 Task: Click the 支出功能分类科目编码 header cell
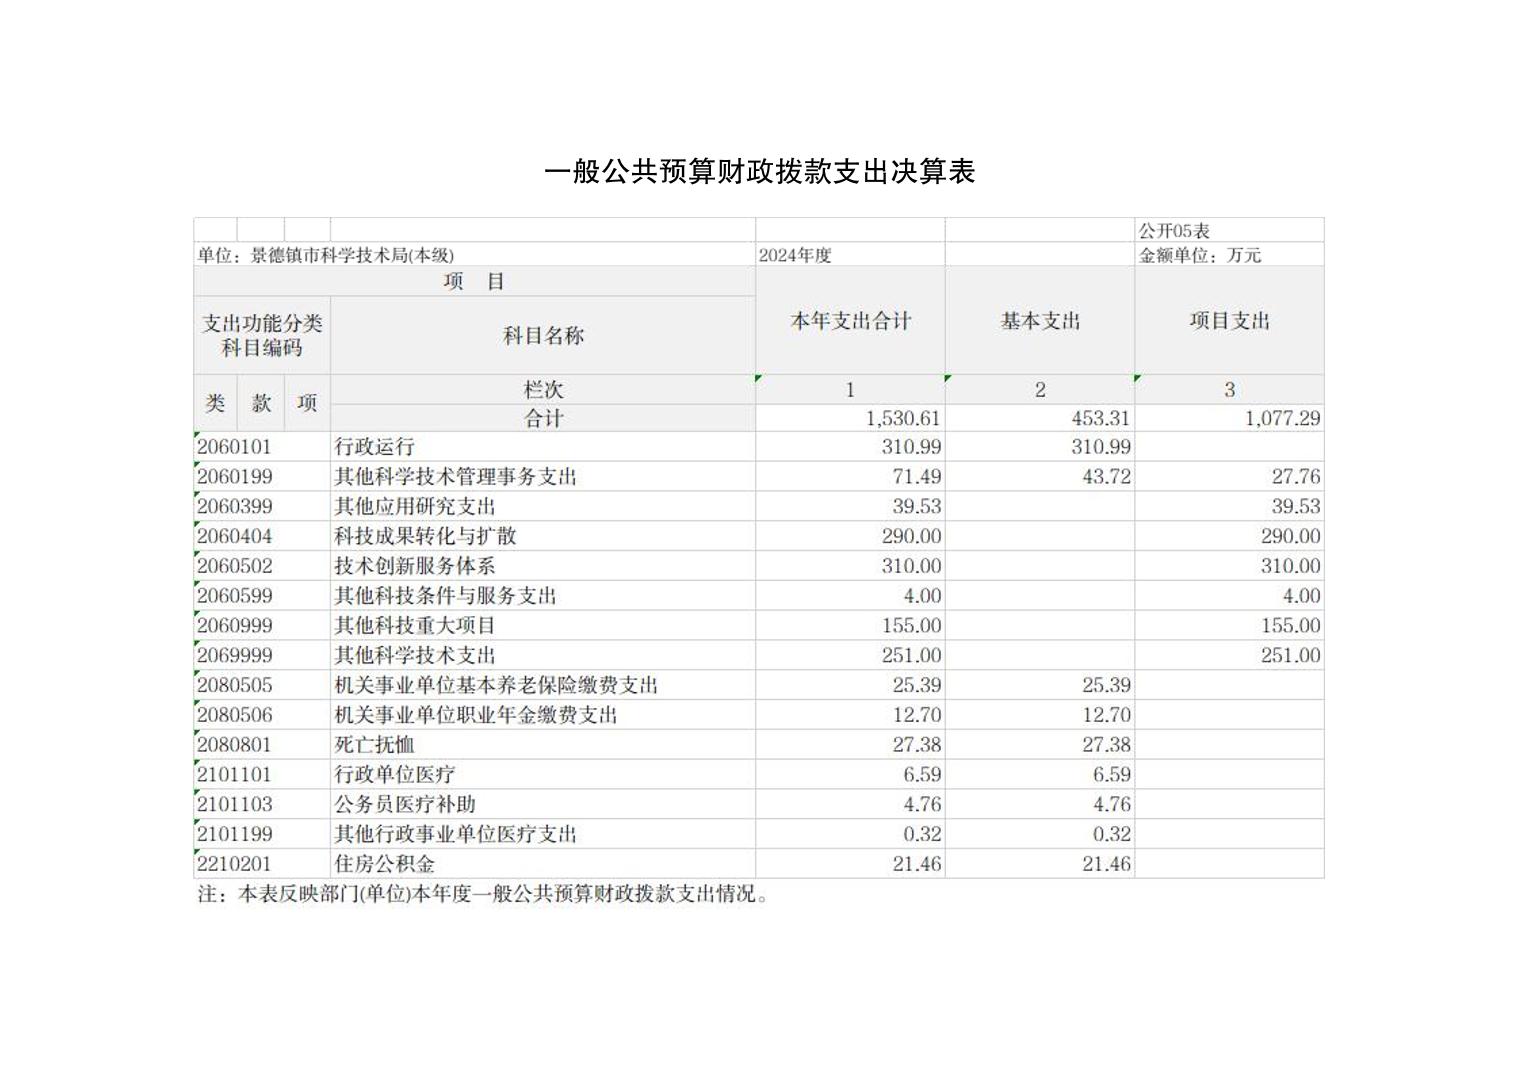tap(262, 336)
